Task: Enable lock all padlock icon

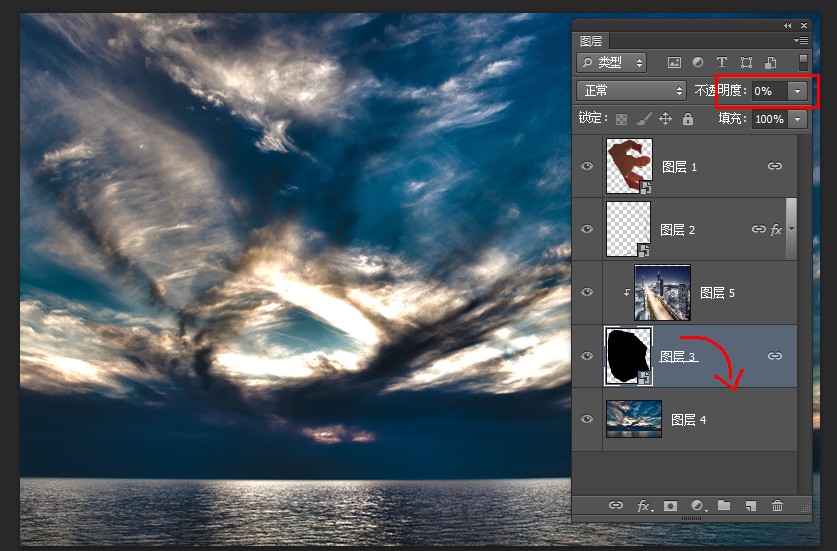Action: (x=688, y=119)
